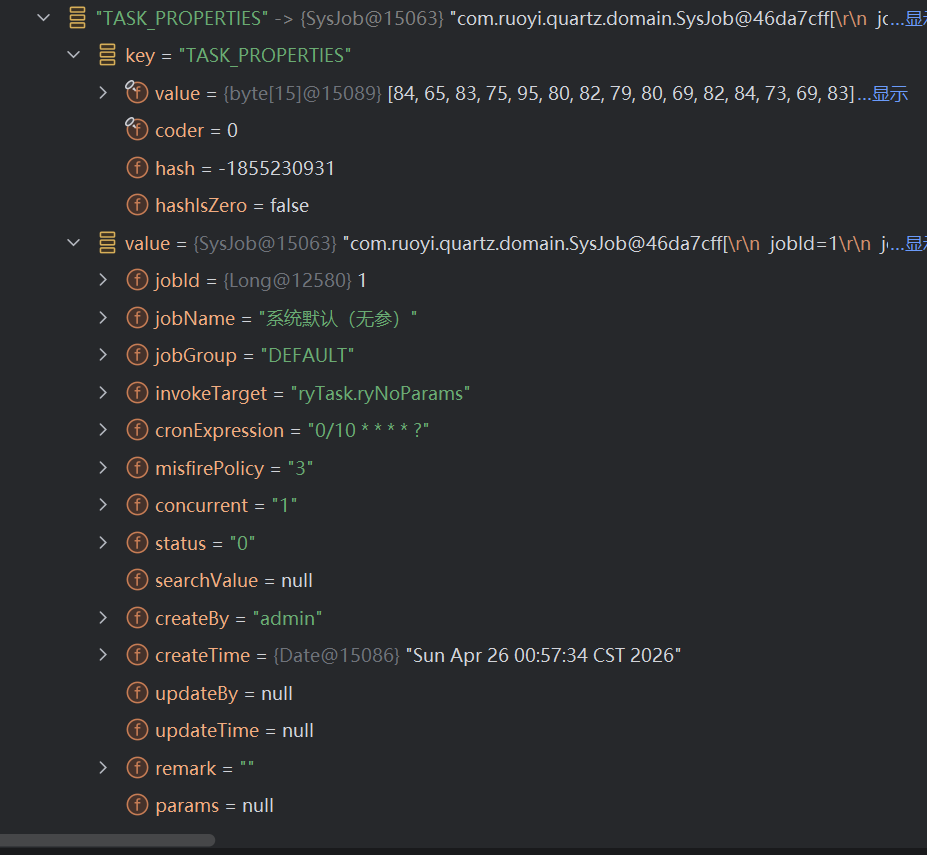Expand the createTime field chevron
The height and width of the screenshot is (855, 927).
(x=103, y=655)
